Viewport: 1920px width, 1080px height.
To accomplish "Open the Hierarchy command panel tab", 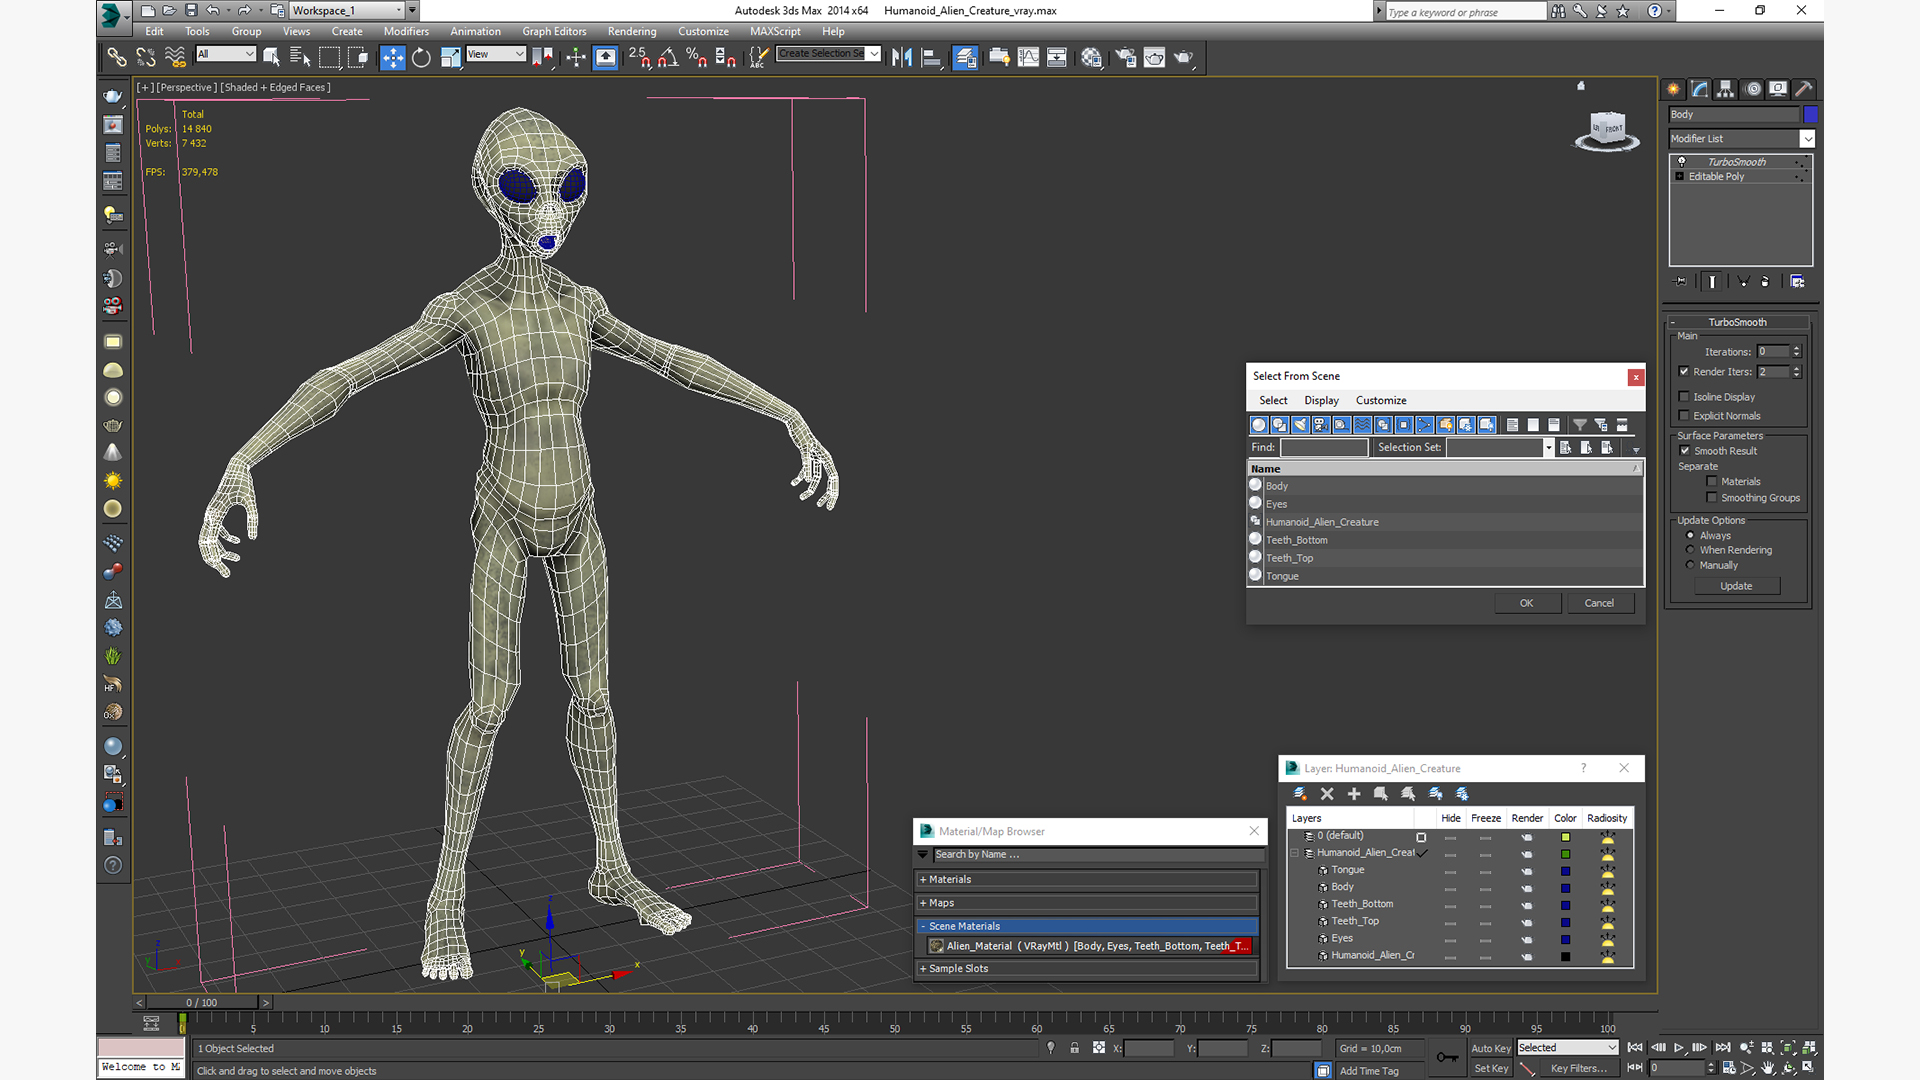I will click(1725, 89).
